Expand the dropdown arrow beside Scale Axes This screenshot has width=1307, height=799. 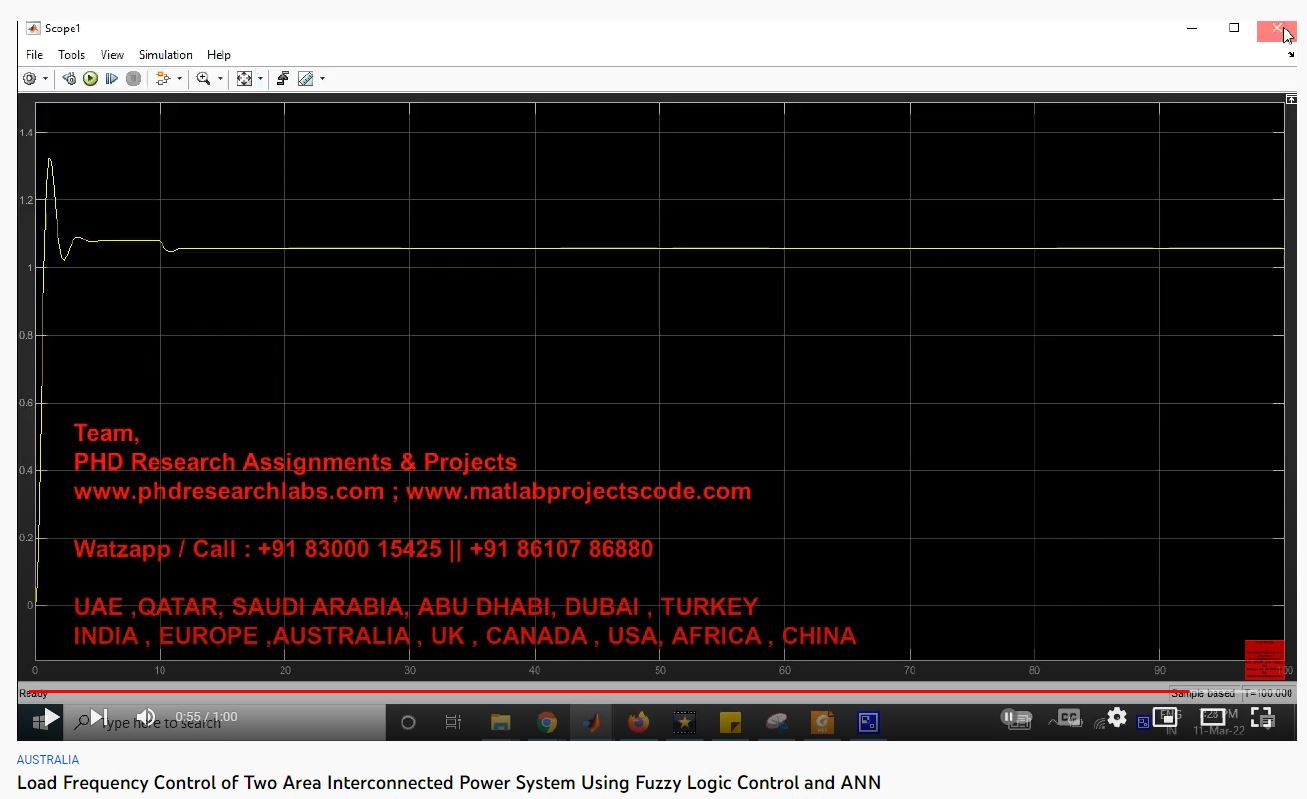(261, 79)
